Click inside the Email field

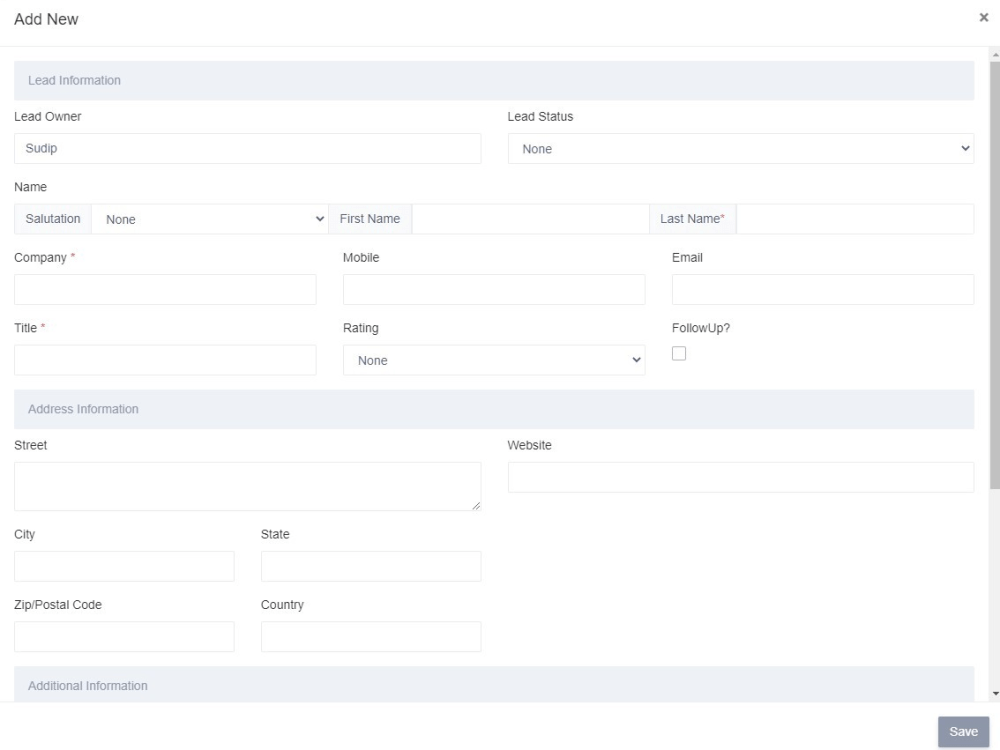click(823, 289)
